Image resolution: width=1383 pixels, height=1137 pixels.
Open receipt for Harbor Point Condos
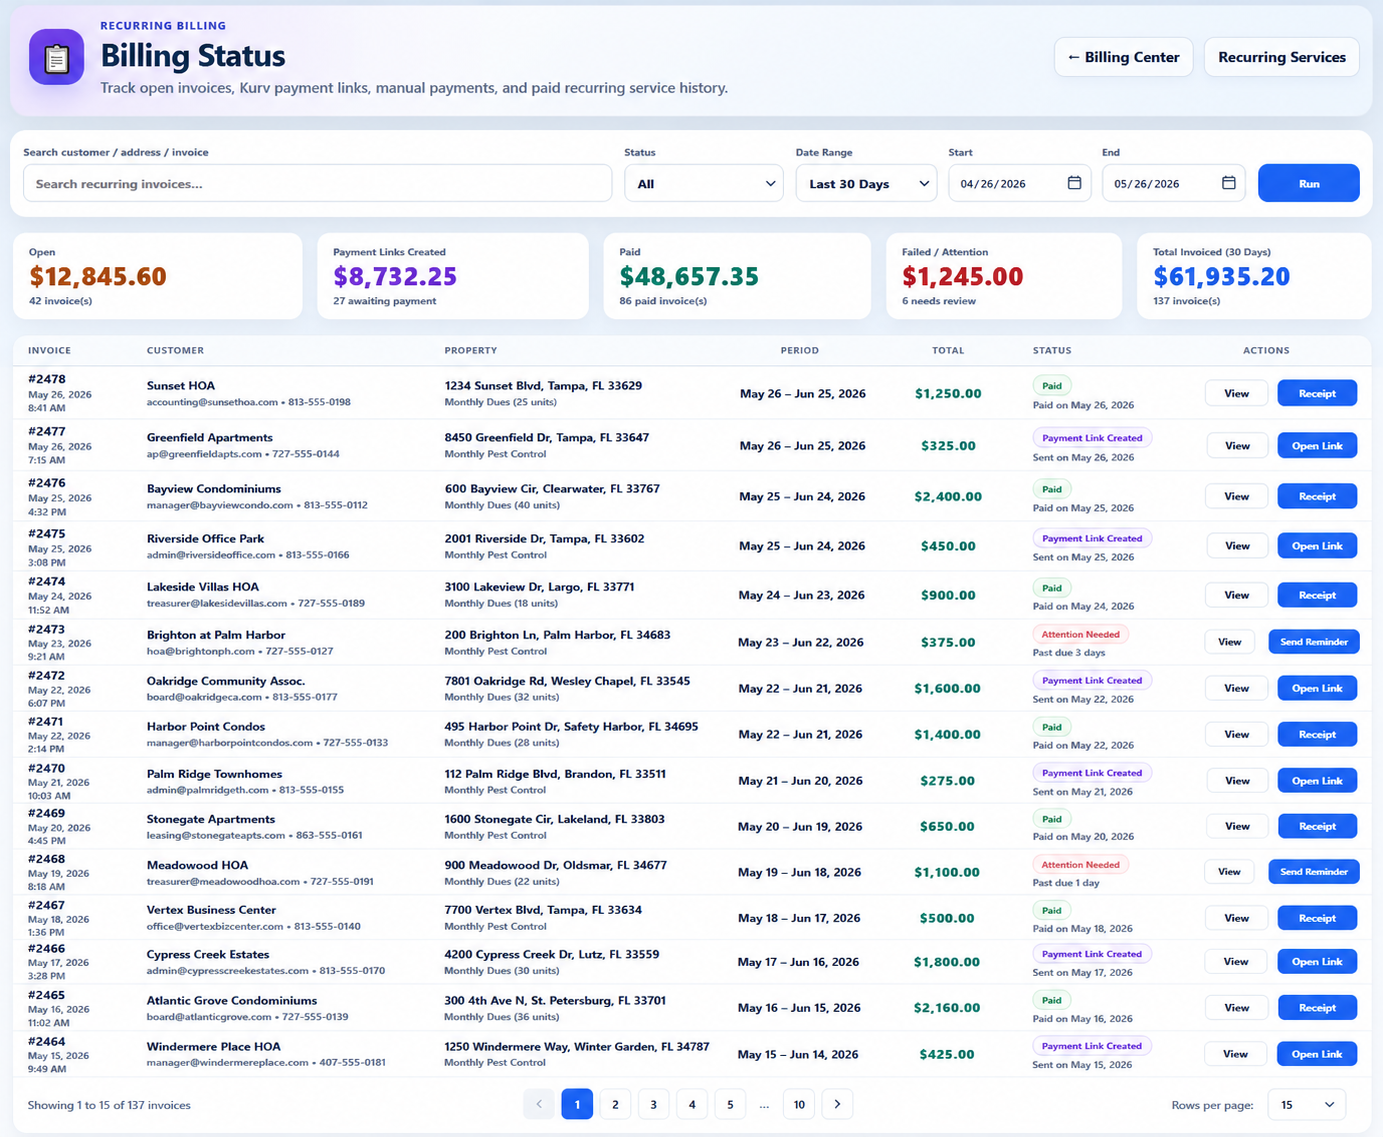tap(1317, 734)
